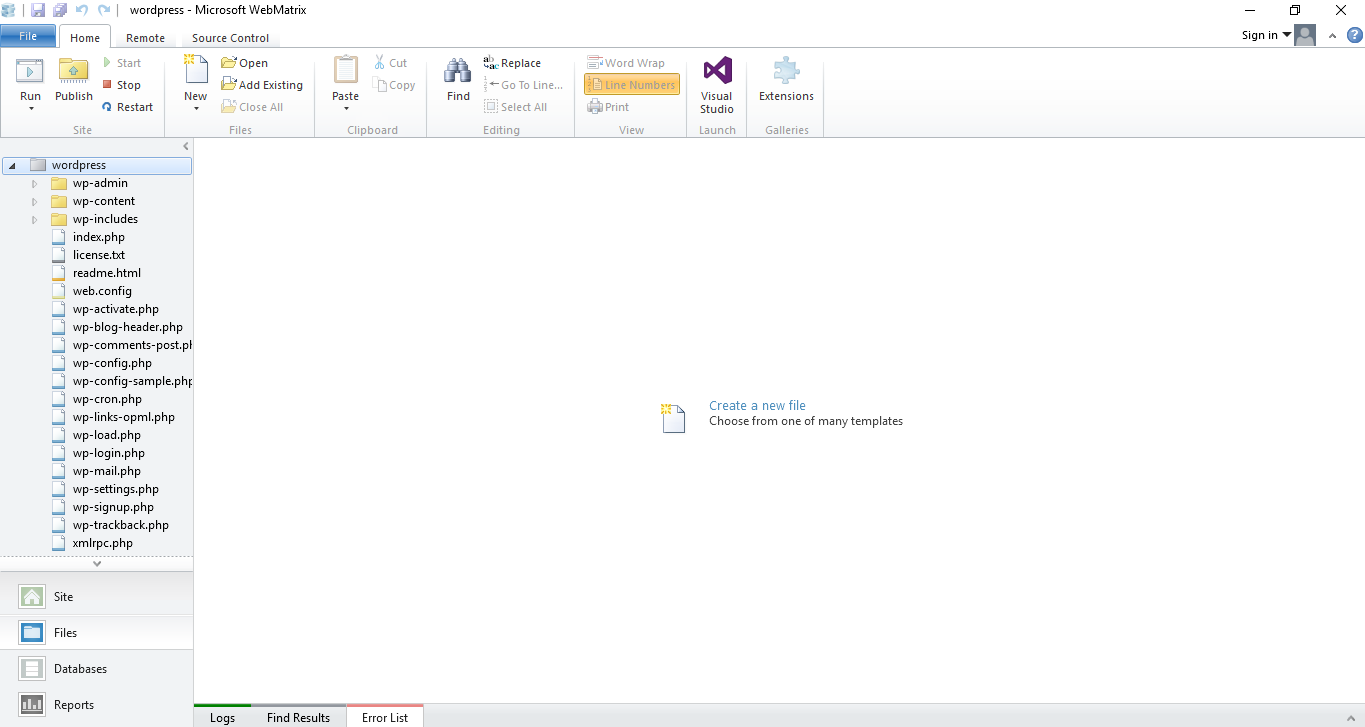
Task: Open the Reports workspace
Action: (97, 705)
